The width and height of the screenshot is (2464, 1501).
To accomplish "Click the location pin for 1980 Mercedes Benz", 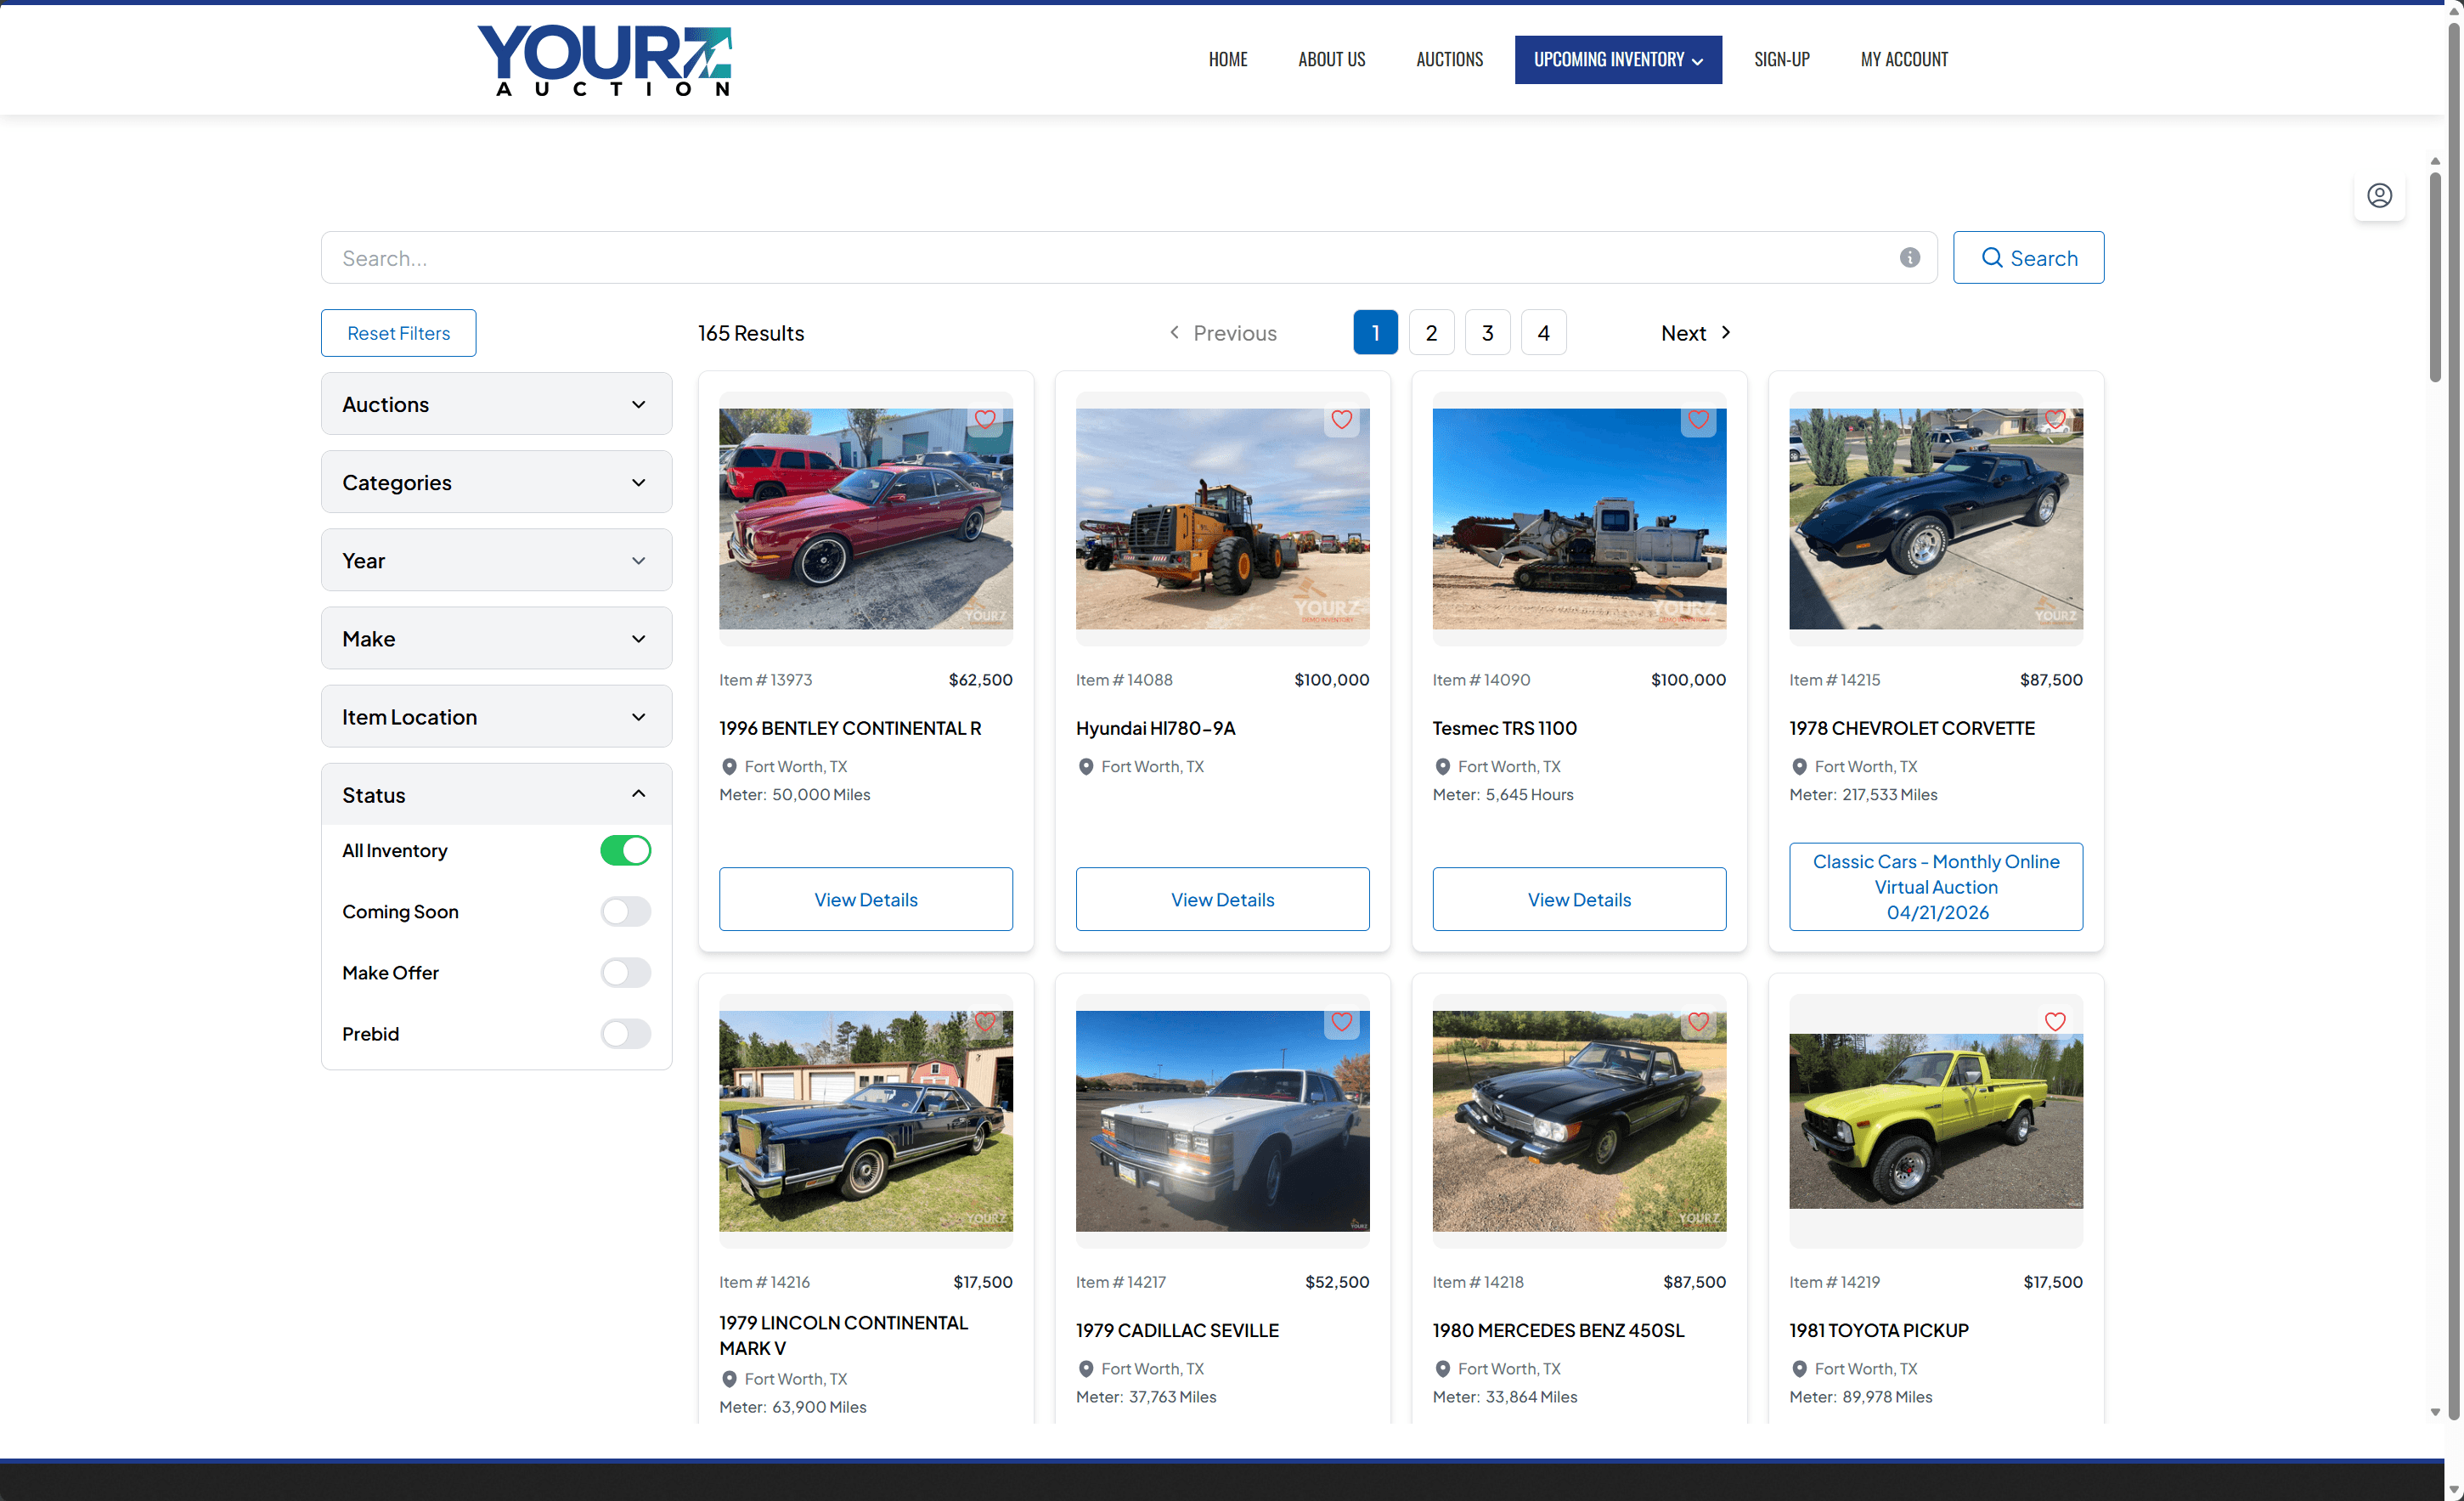I will point(1442,1369).
